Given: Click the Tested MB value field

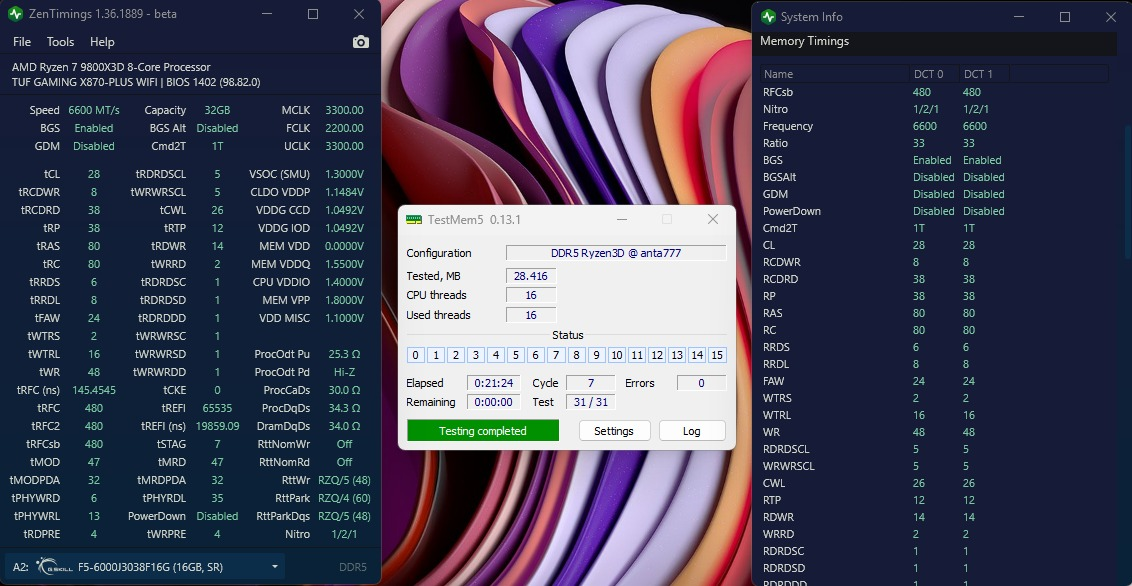Looking at the screenshot, I should 531,276.
